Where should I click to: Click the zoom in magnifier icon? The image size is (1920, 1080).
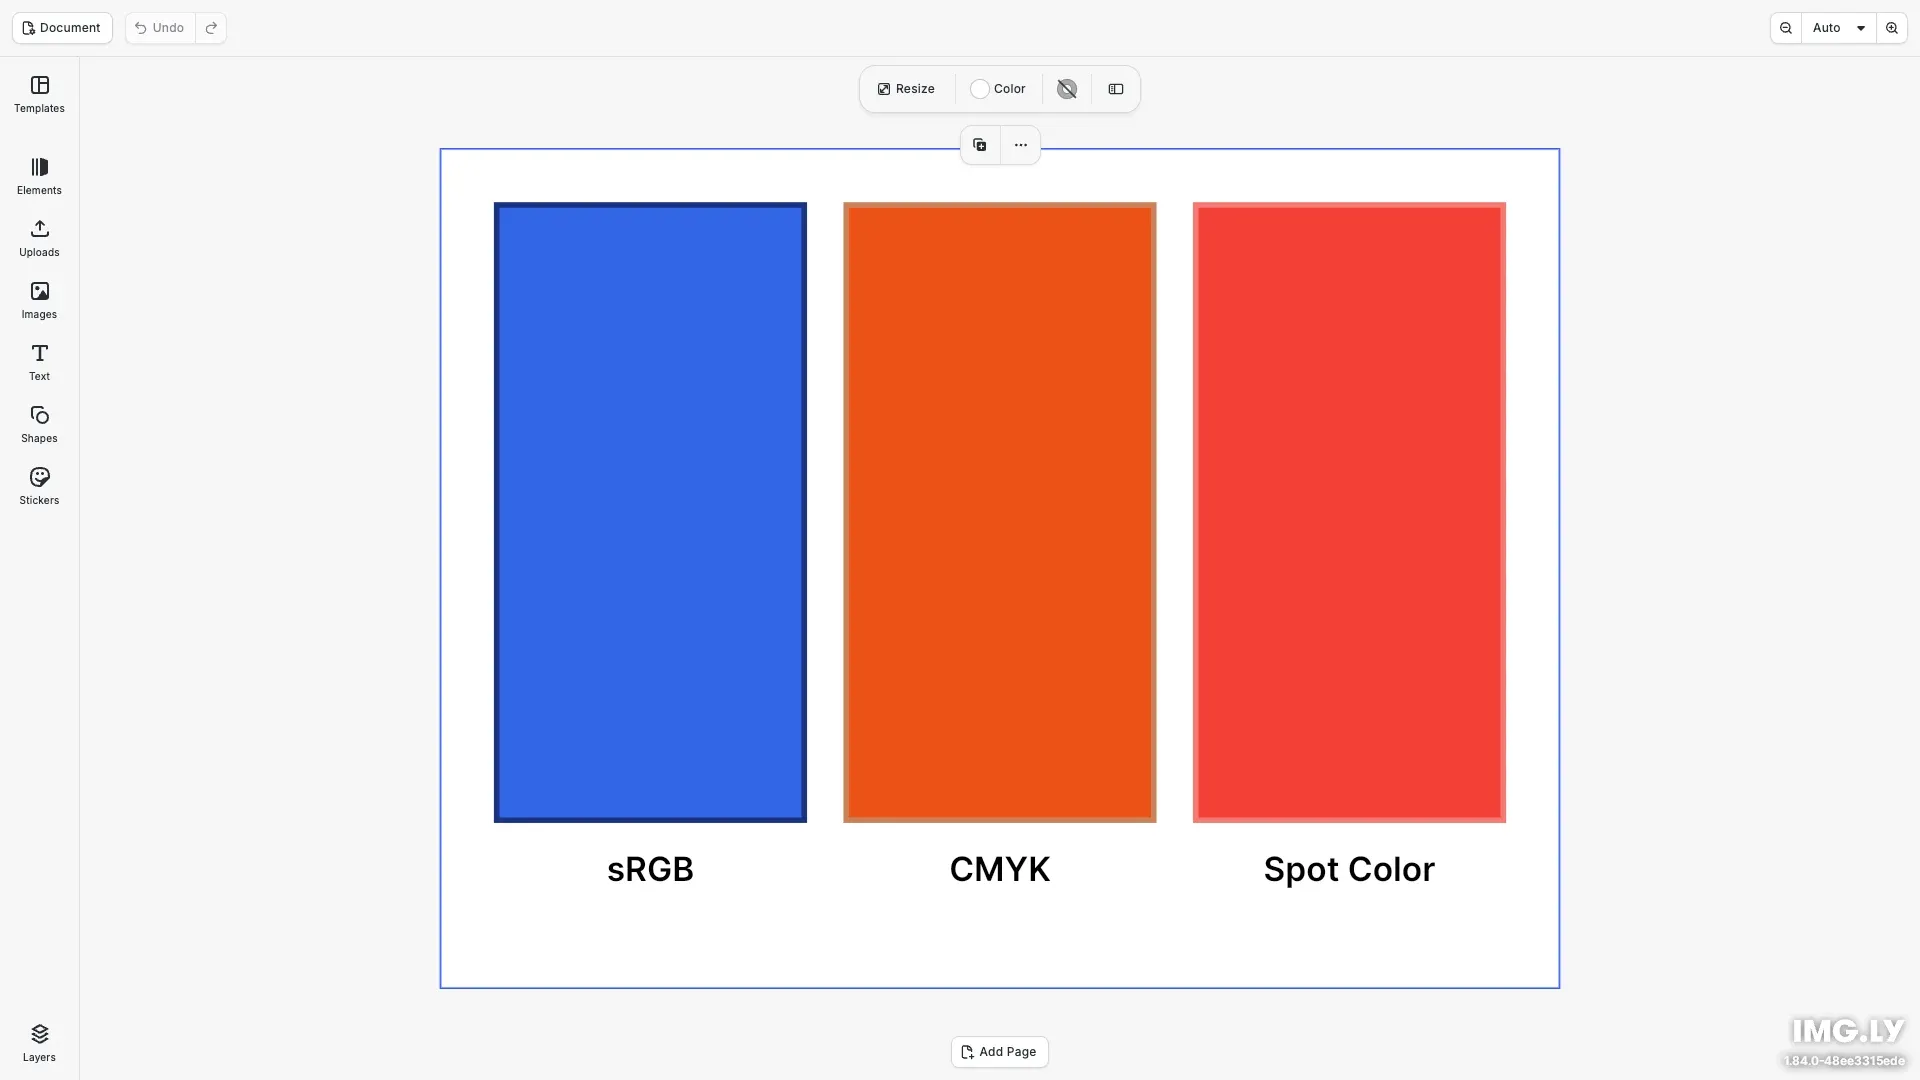point(1892,28)
